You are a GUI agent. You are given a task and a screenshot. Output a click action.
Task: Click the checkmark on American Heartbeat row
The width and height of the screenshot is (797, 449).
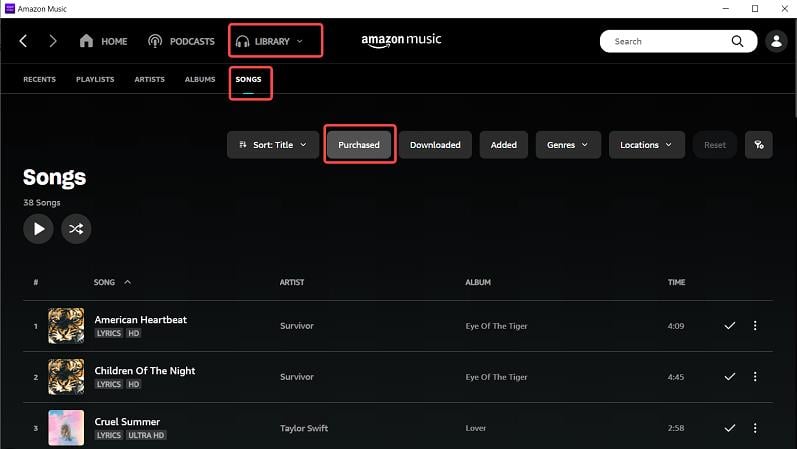click(729, 325)
